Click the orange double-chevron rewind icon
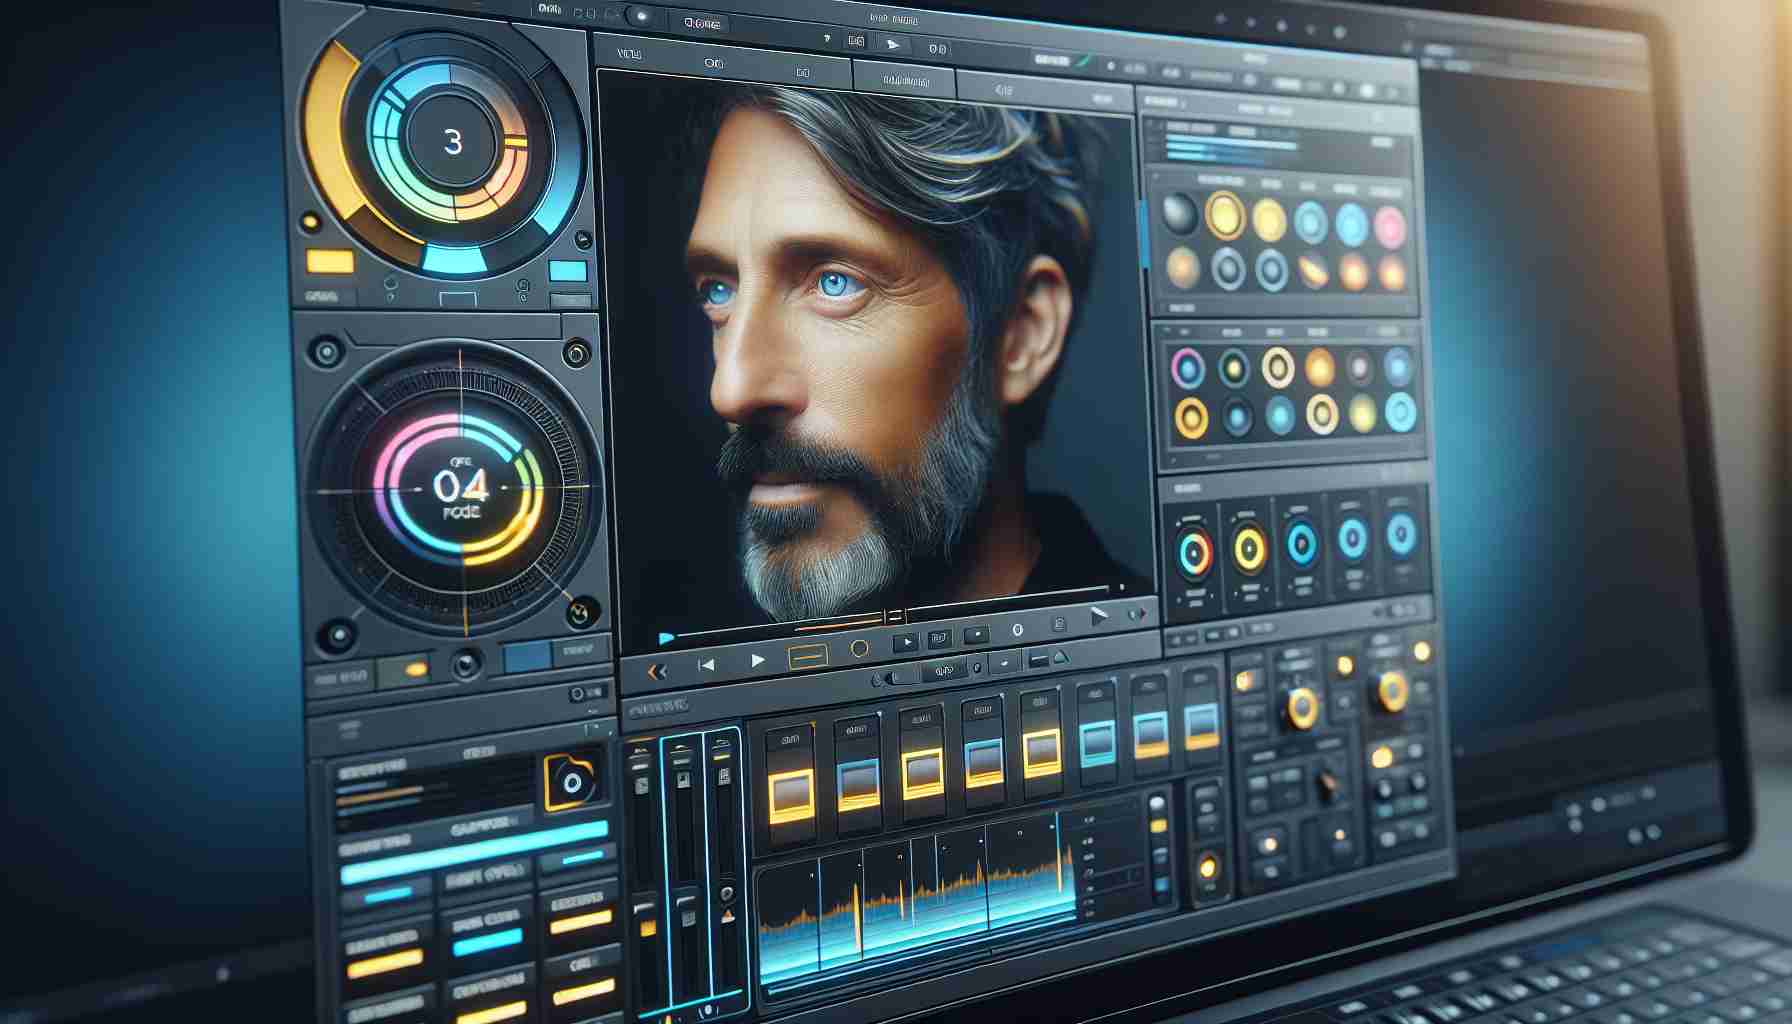This screenshot has height=1024, width=1792. 657,672
